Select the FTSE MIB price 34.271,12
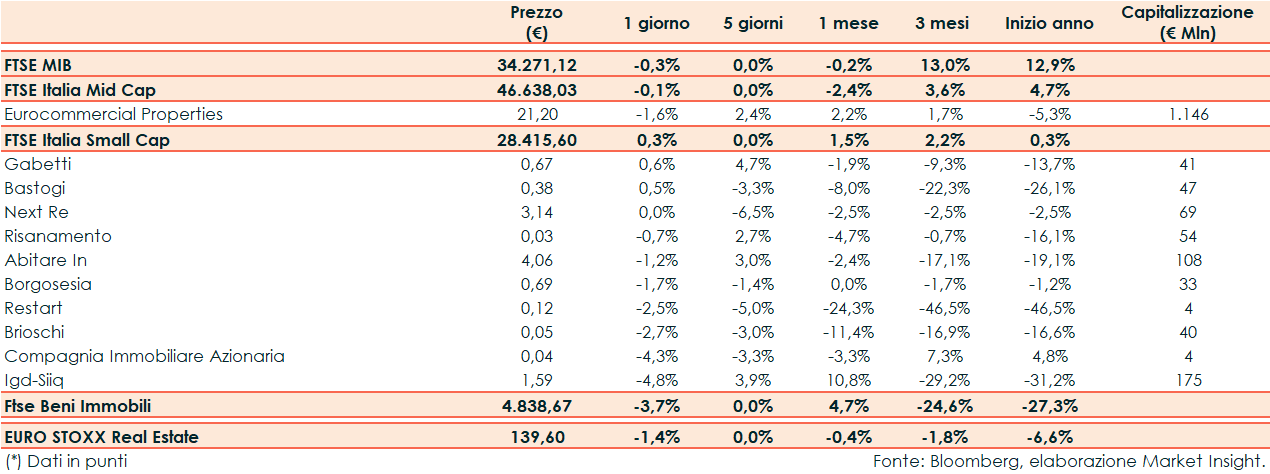1270x474 pixels. (537, 65)
